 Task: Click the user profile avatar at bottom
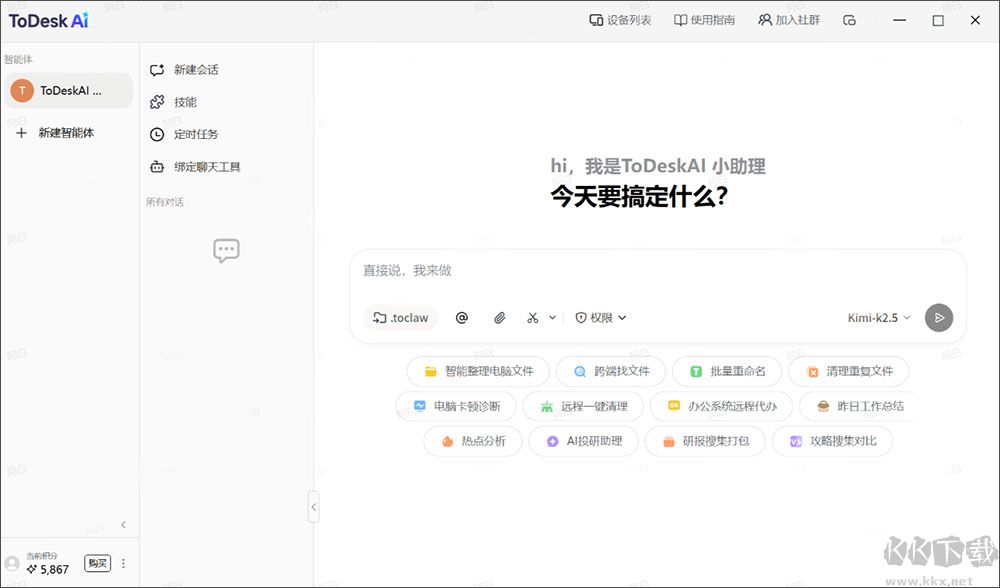tap(12, 564)
